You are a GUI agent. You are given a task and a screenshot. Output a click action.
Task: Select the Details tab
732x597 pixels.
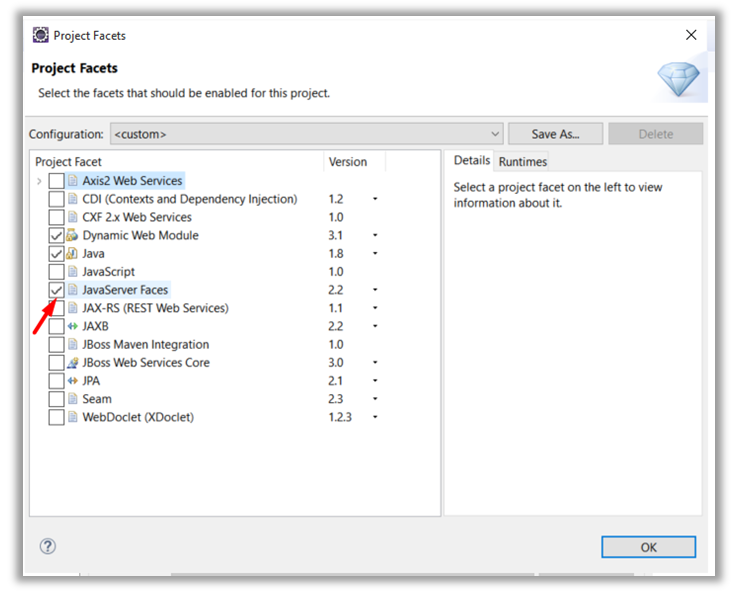tap(471, 160)
